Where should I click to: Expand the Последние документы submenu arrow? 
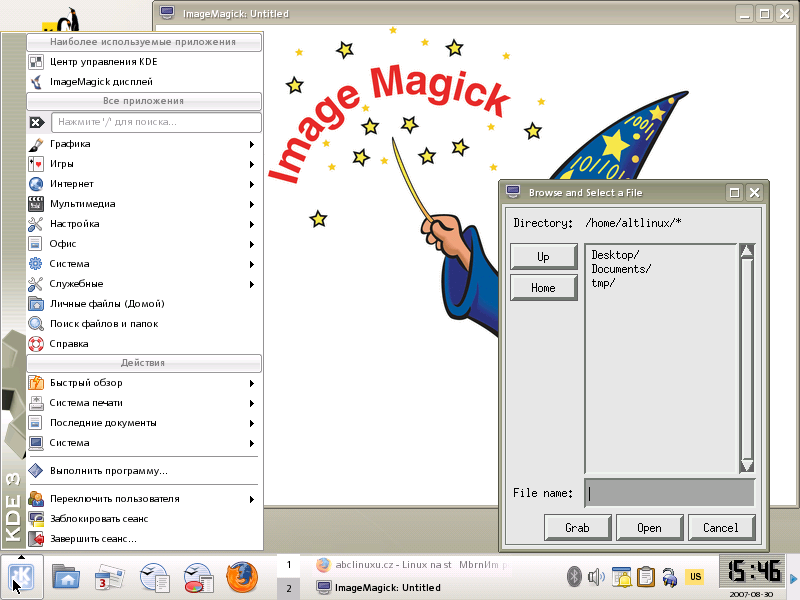252,423
